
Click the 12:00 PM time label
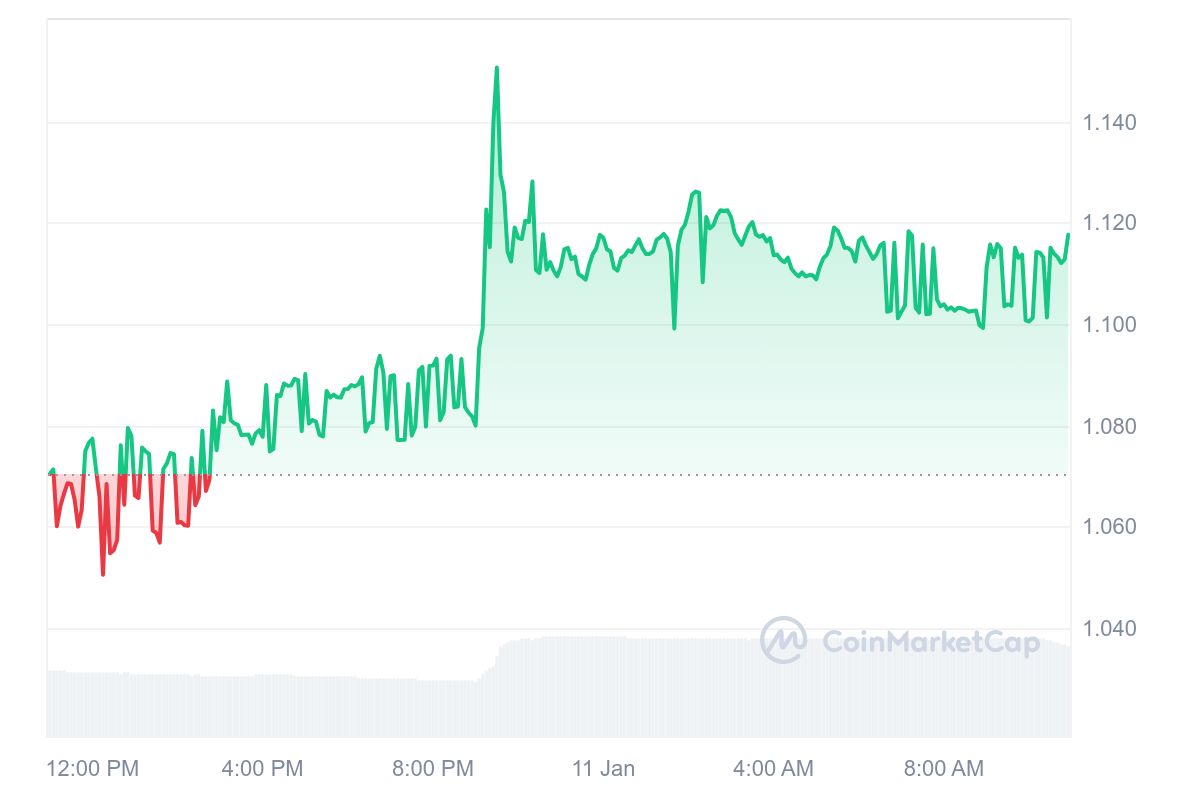point(92,768)
